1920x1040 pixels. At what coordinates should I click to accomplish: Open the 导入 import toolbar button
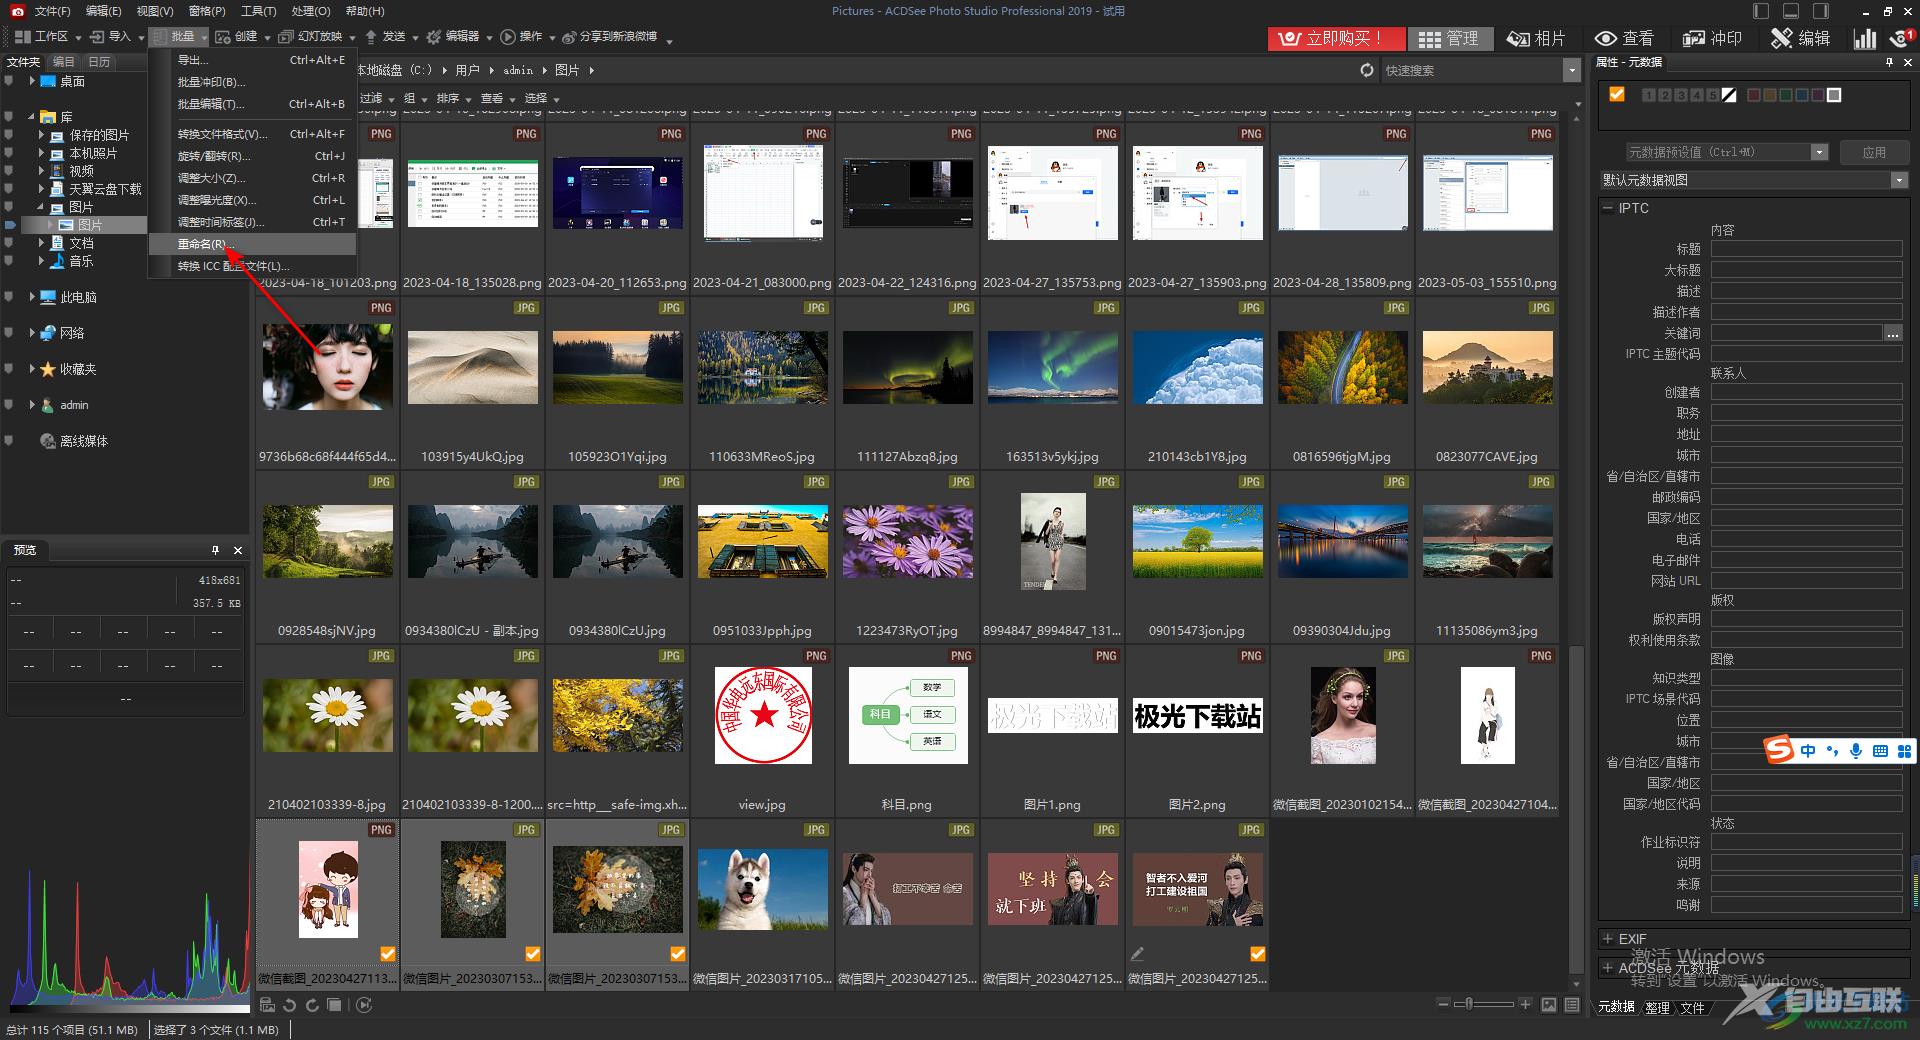pyautogui.click(x=117, y=37)
